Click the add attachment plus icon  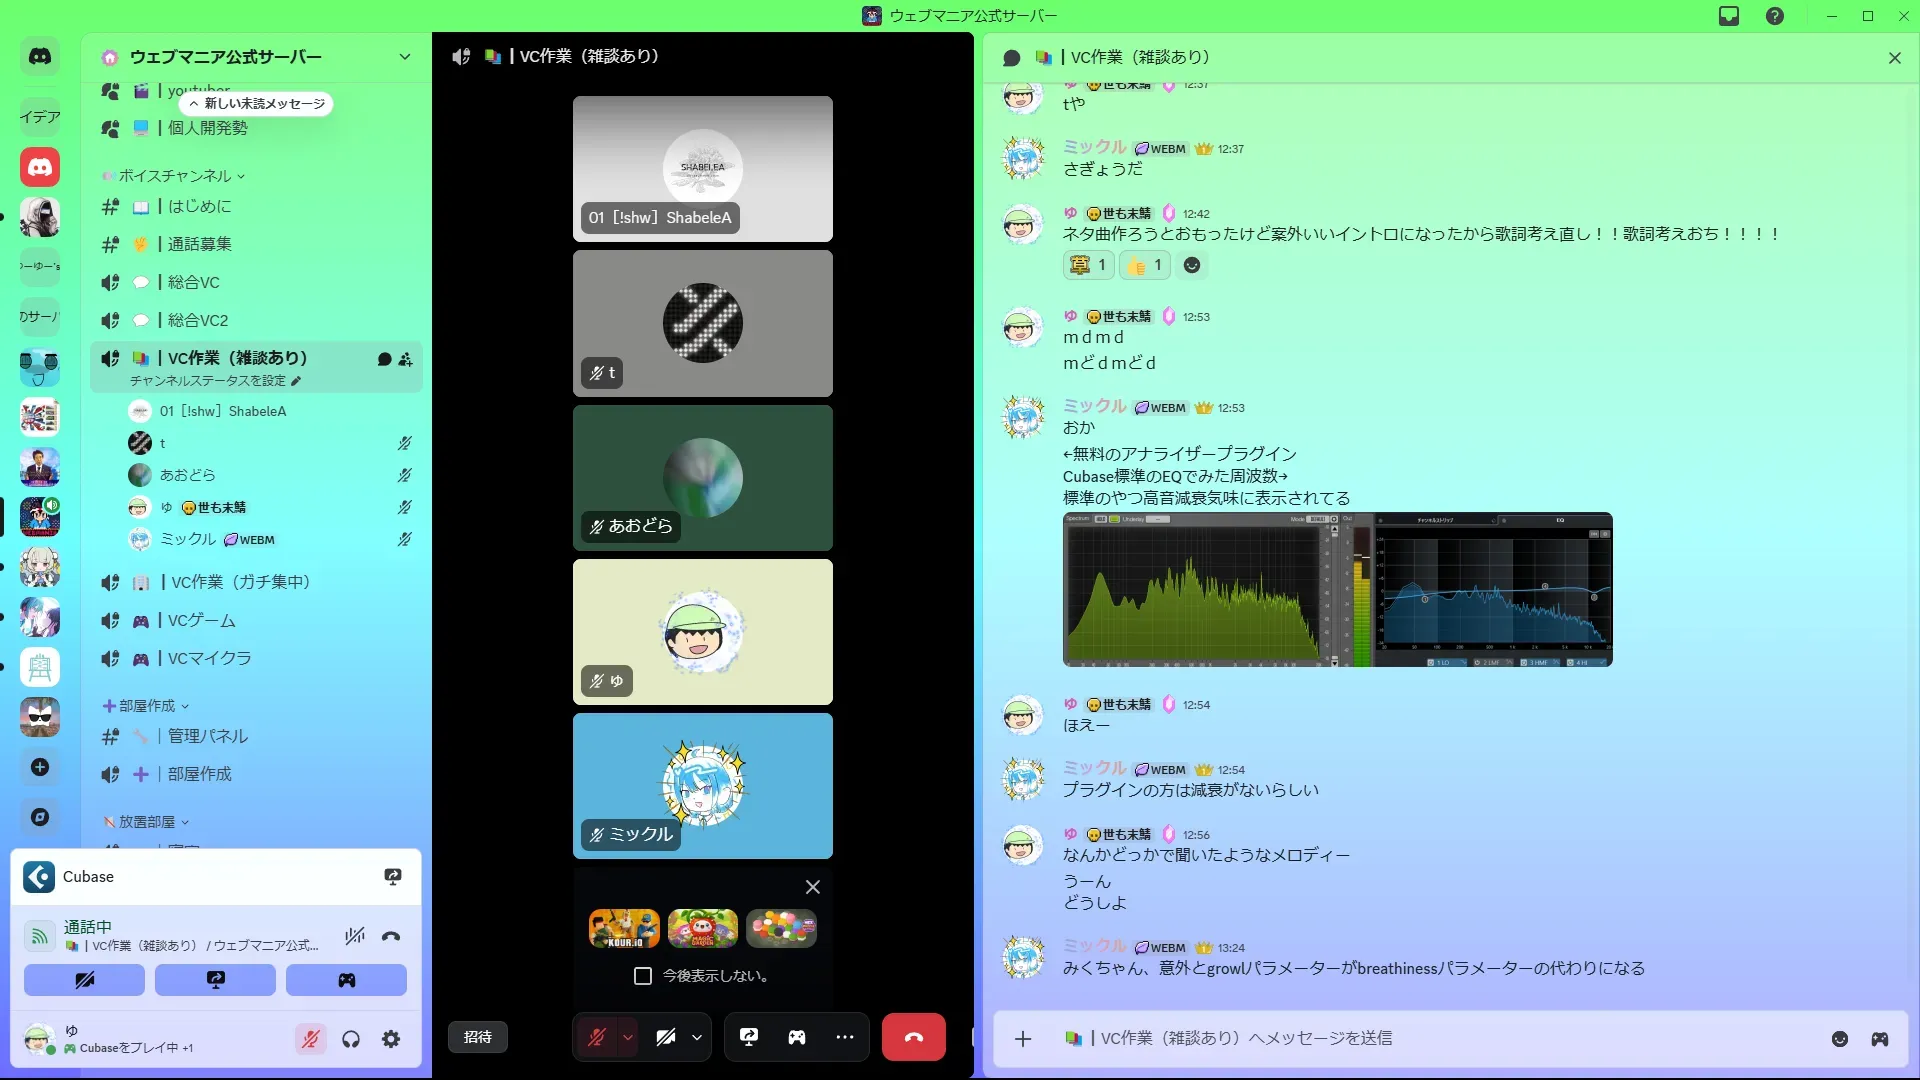click(1023, 1039)
